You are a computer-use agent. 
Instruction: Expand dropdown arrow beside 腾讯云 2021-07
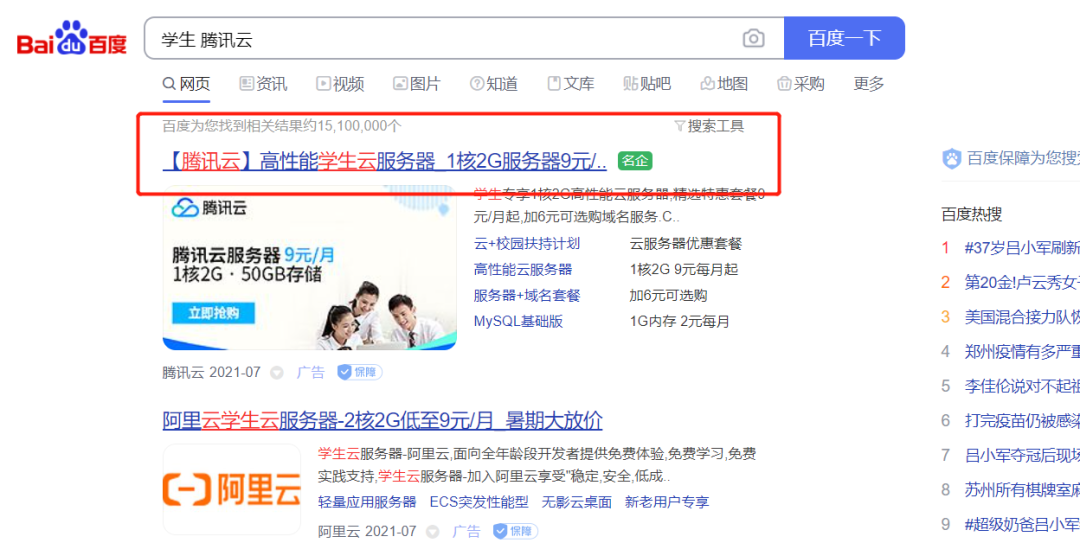(x=277, y=373)
